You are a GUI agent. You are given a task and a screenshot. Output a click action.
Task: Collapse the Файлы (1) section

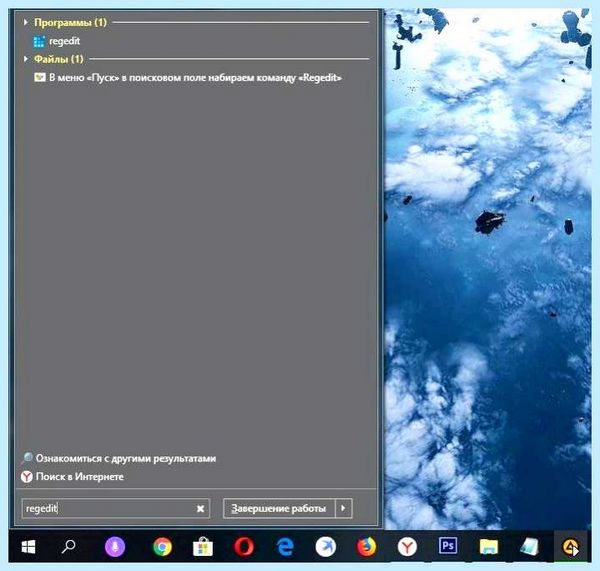tap(26, 59)
